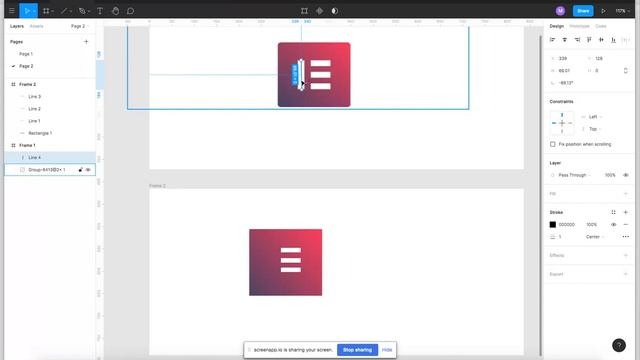This screenshot has height=360, width=640.
Task: Switch to the Code tab
Action: tap(601, 26)
